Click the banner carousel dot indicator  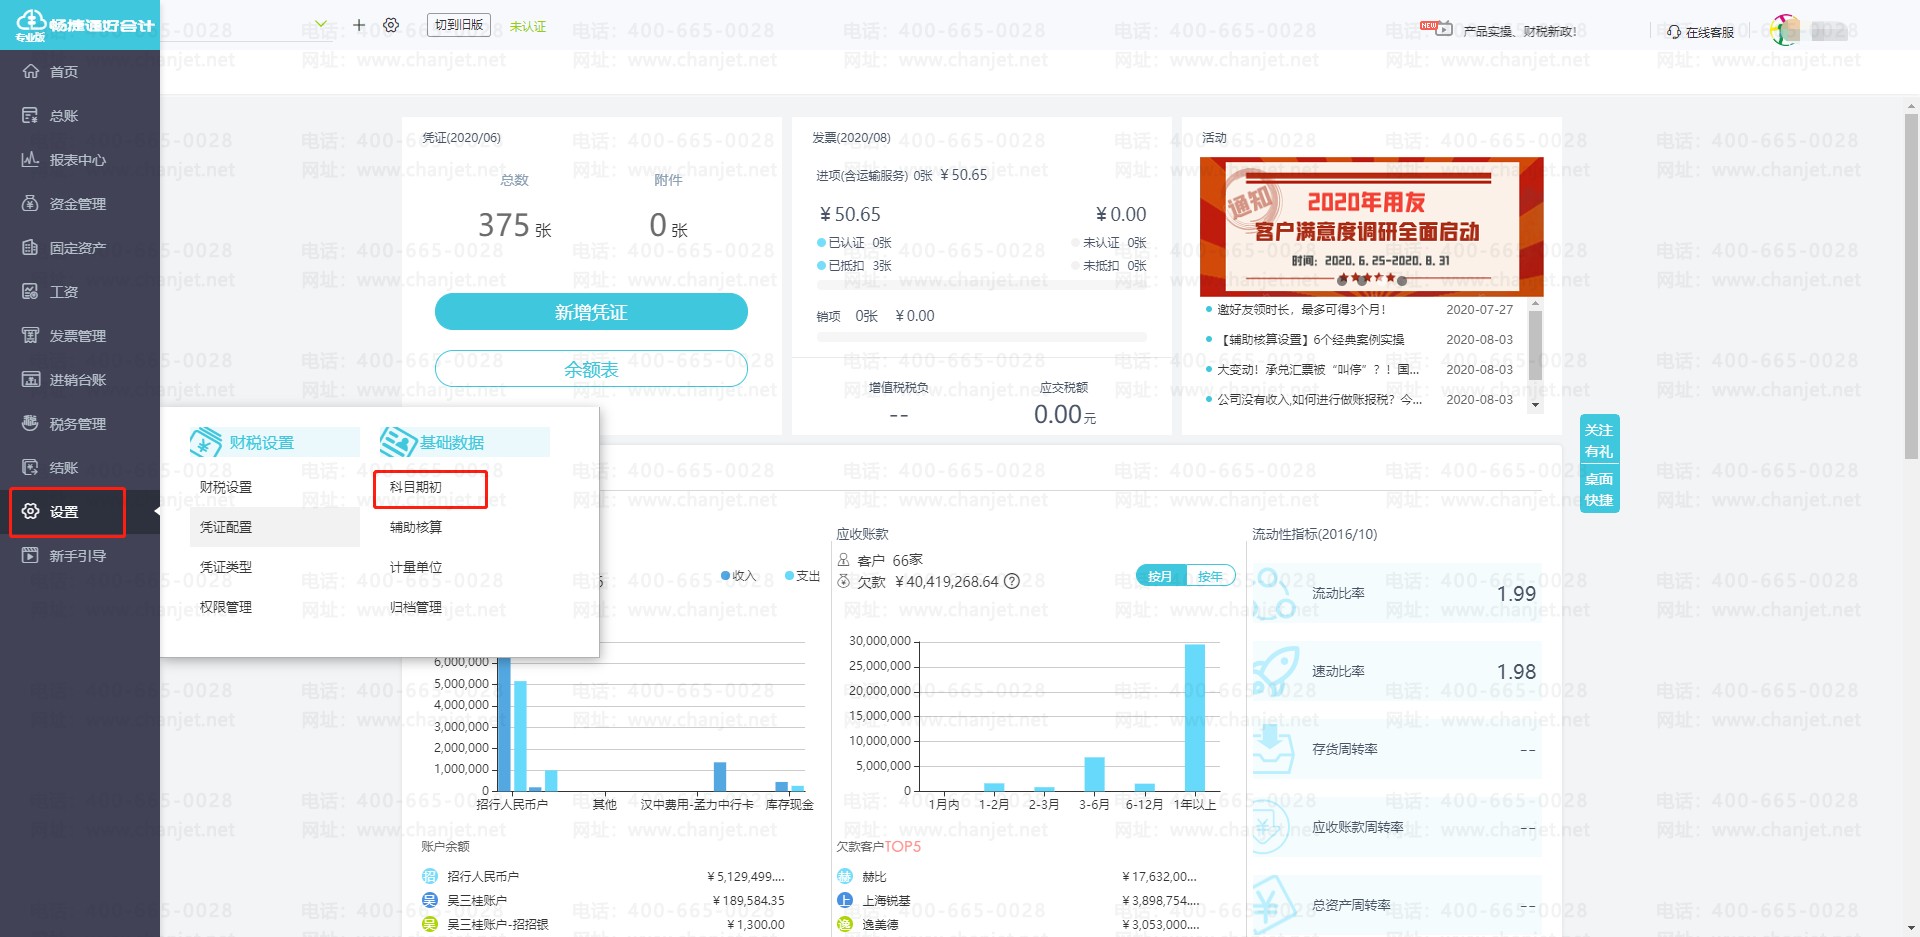pyautogui.click(x=1371, y=280)
